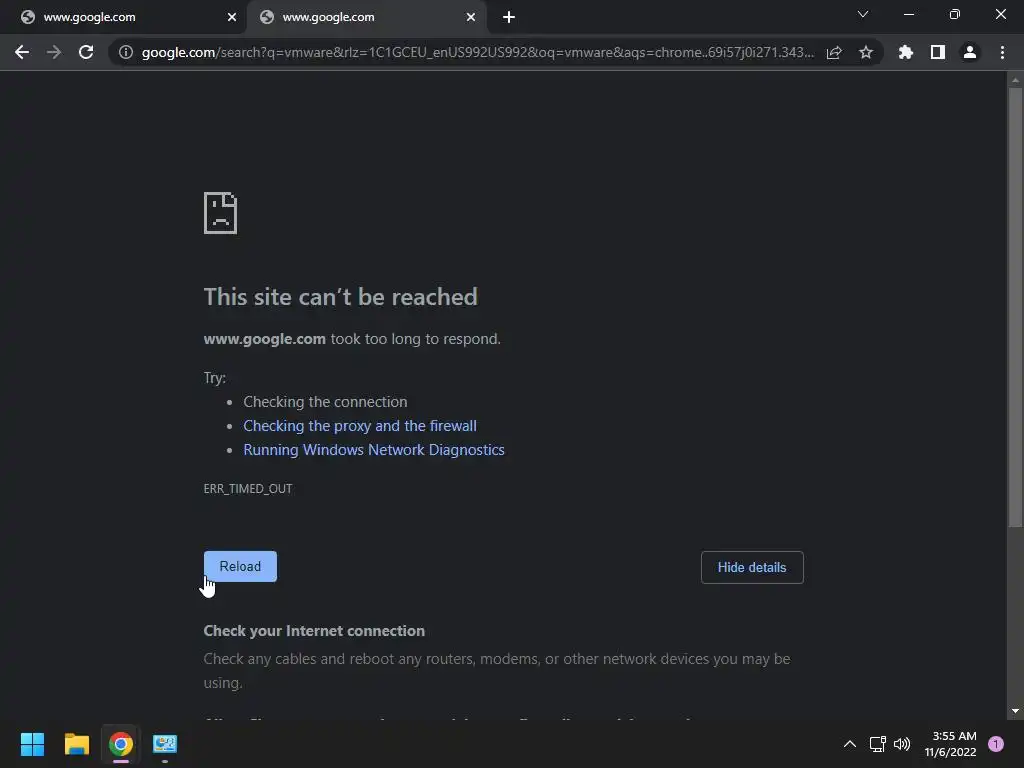This screenshot has height=768, width=1024.
Task: Show hidden system tray icons chevron
Action: 850,744
